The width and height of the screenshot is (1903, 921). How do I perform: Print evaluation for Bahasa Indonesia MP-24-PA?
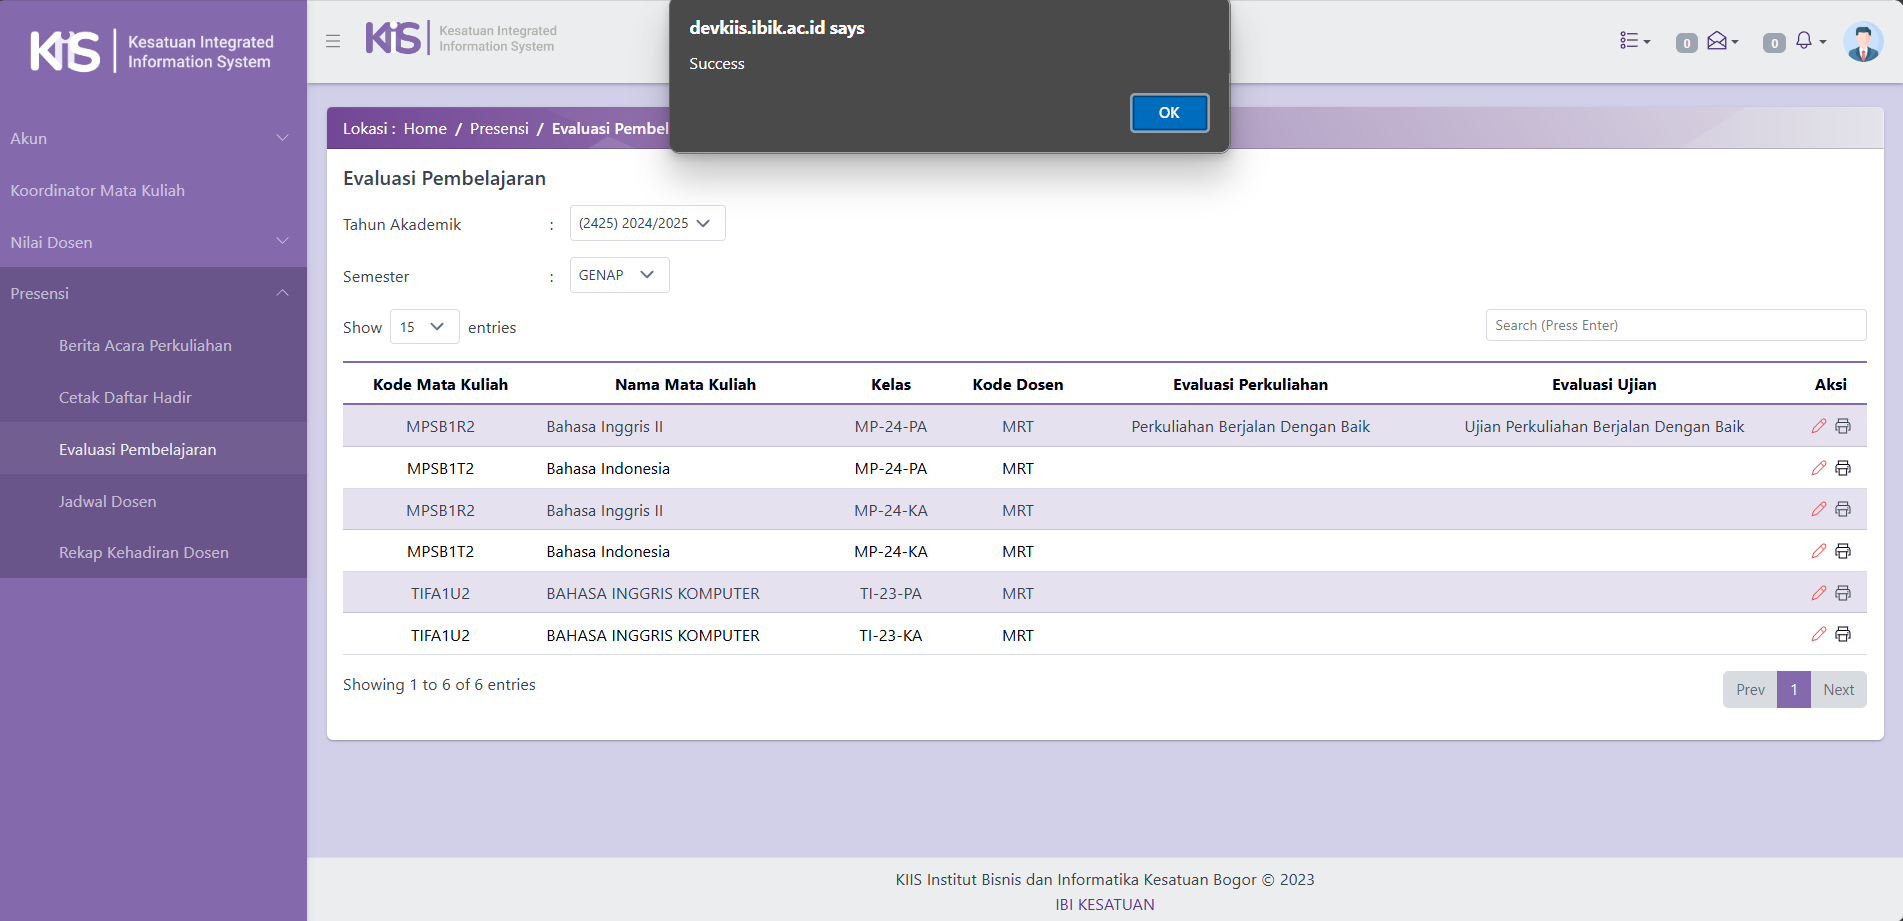point(1843,468)
